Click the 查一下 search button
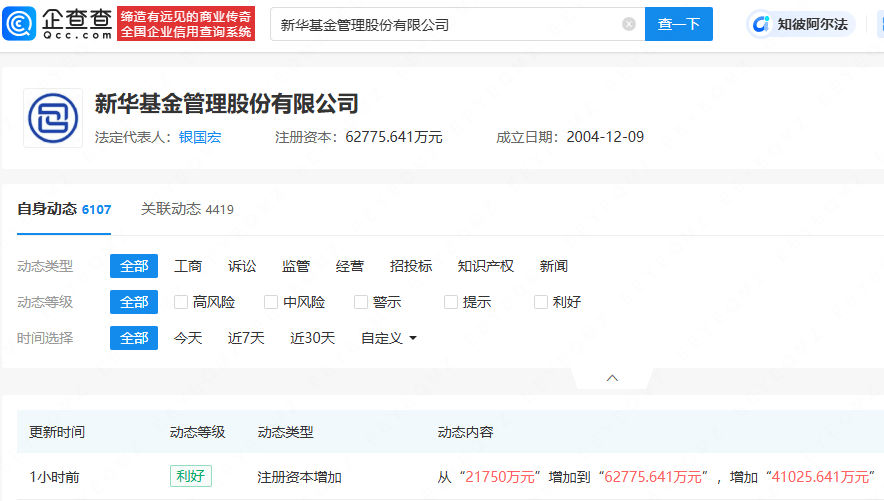The height and width of the screenshot is (501, 884). [x=679, y=24]
